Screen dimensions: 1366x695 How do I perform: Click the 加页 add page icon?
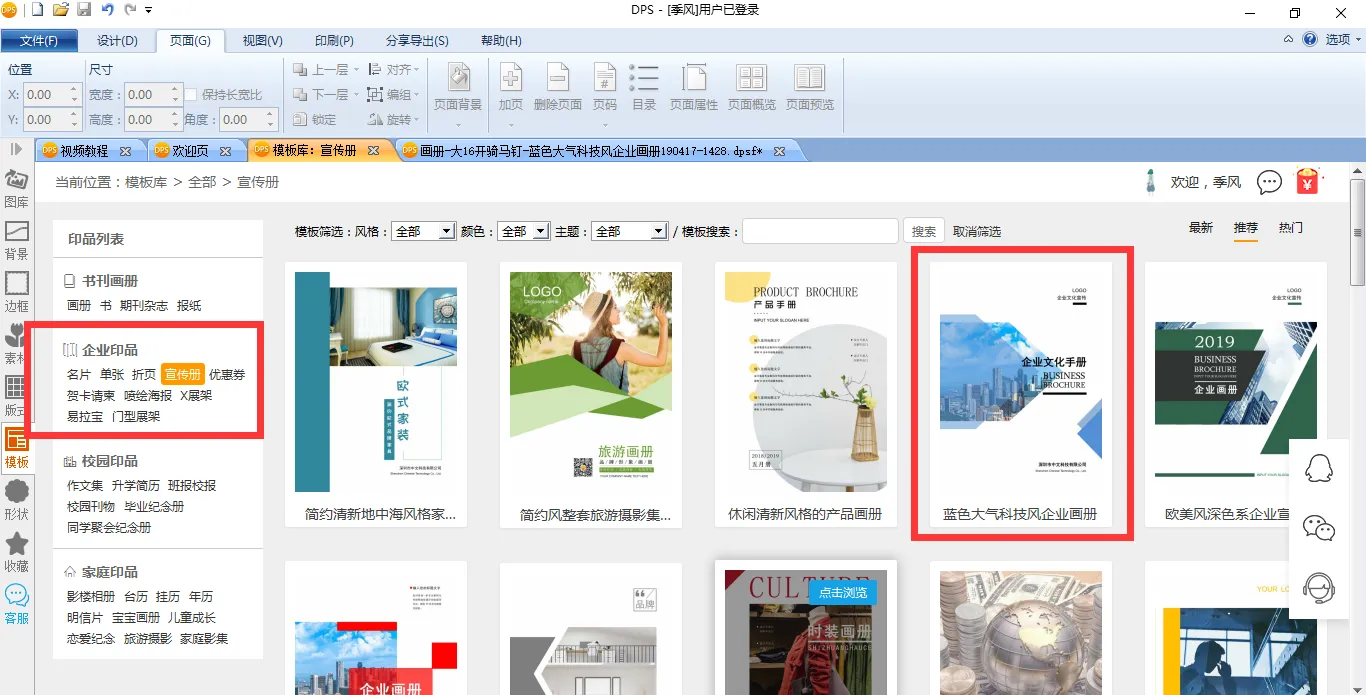click(511, 87)
